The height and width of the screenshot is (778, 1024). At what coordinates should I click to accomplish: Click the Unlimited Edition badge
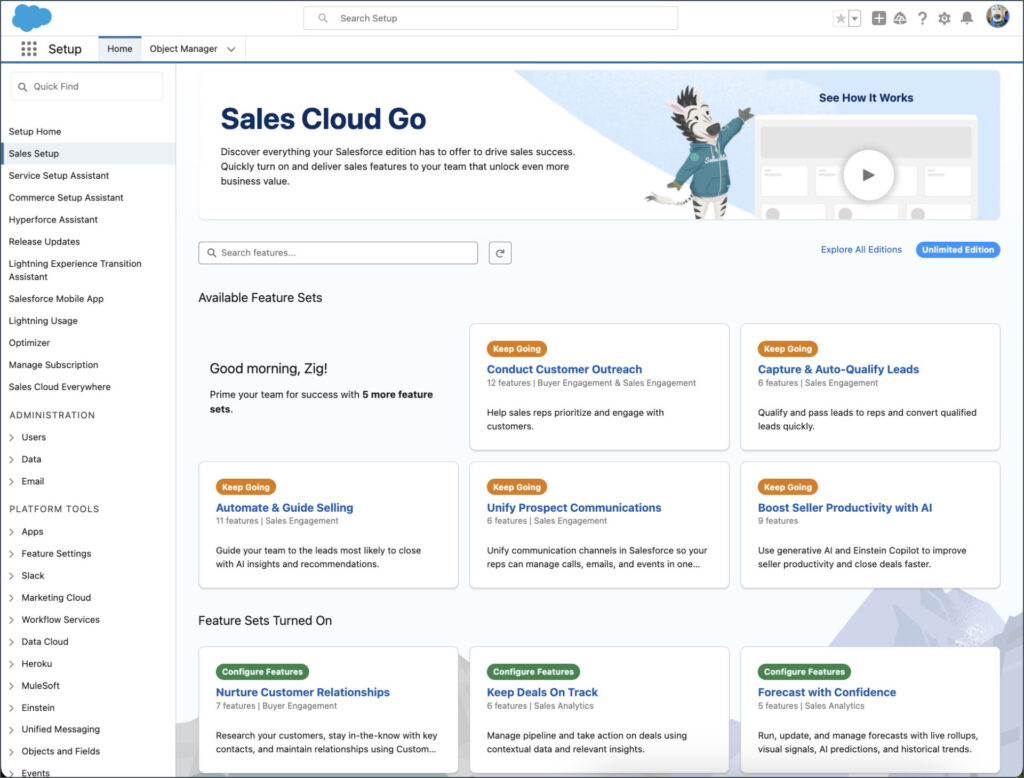coord(957,250)
